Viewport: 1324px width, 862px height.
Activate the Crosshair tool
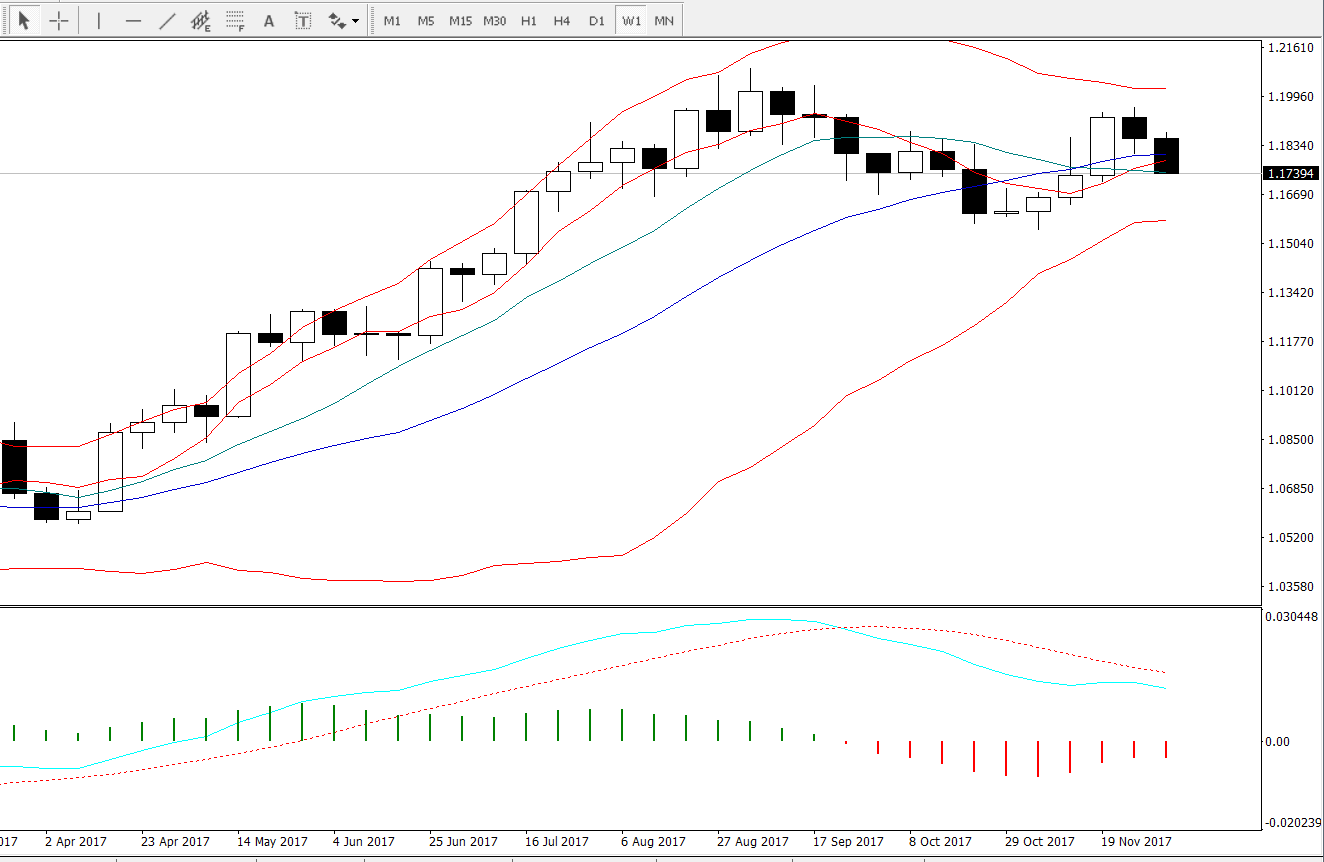(x=59, y=20)
